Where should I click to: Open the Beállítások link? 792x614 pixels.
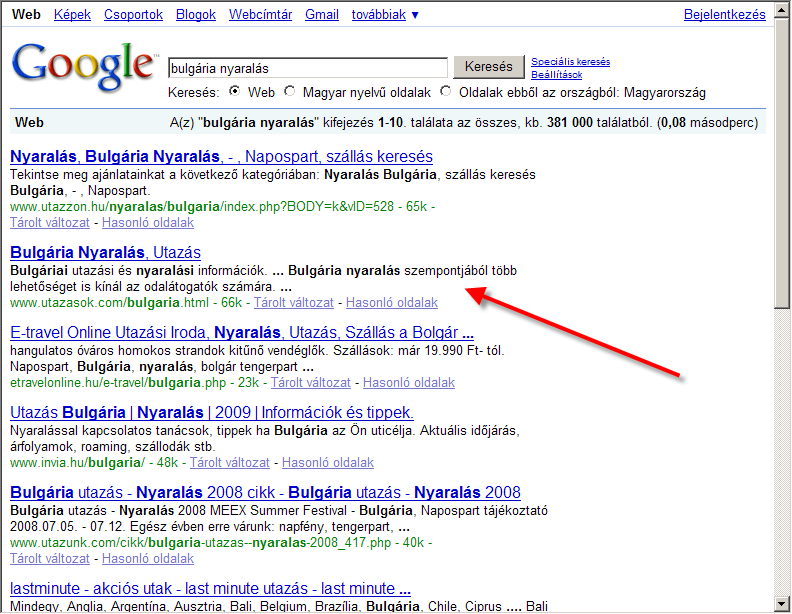tap(557, 75)
